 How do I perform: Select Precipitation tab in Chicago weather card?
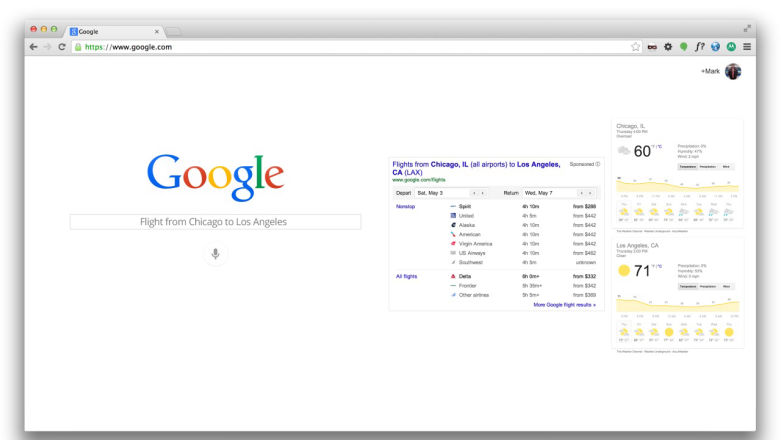click(x=707, y=166)
